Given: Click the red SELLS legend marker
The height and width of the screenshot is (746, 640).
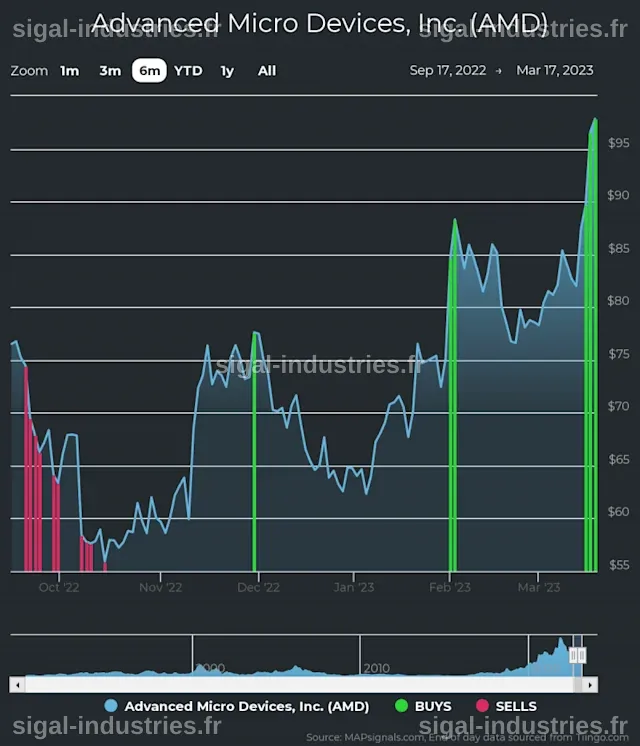Looking at the screenshot, I should coord(482,706).
